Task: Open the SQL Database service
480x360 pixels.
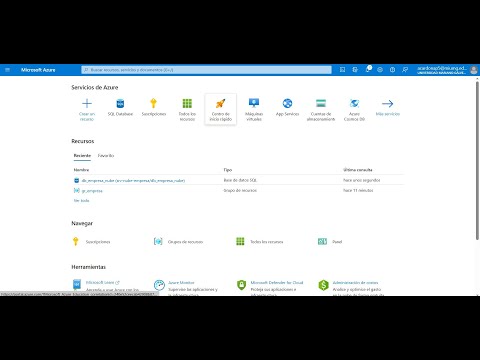Action: point(120,107)
